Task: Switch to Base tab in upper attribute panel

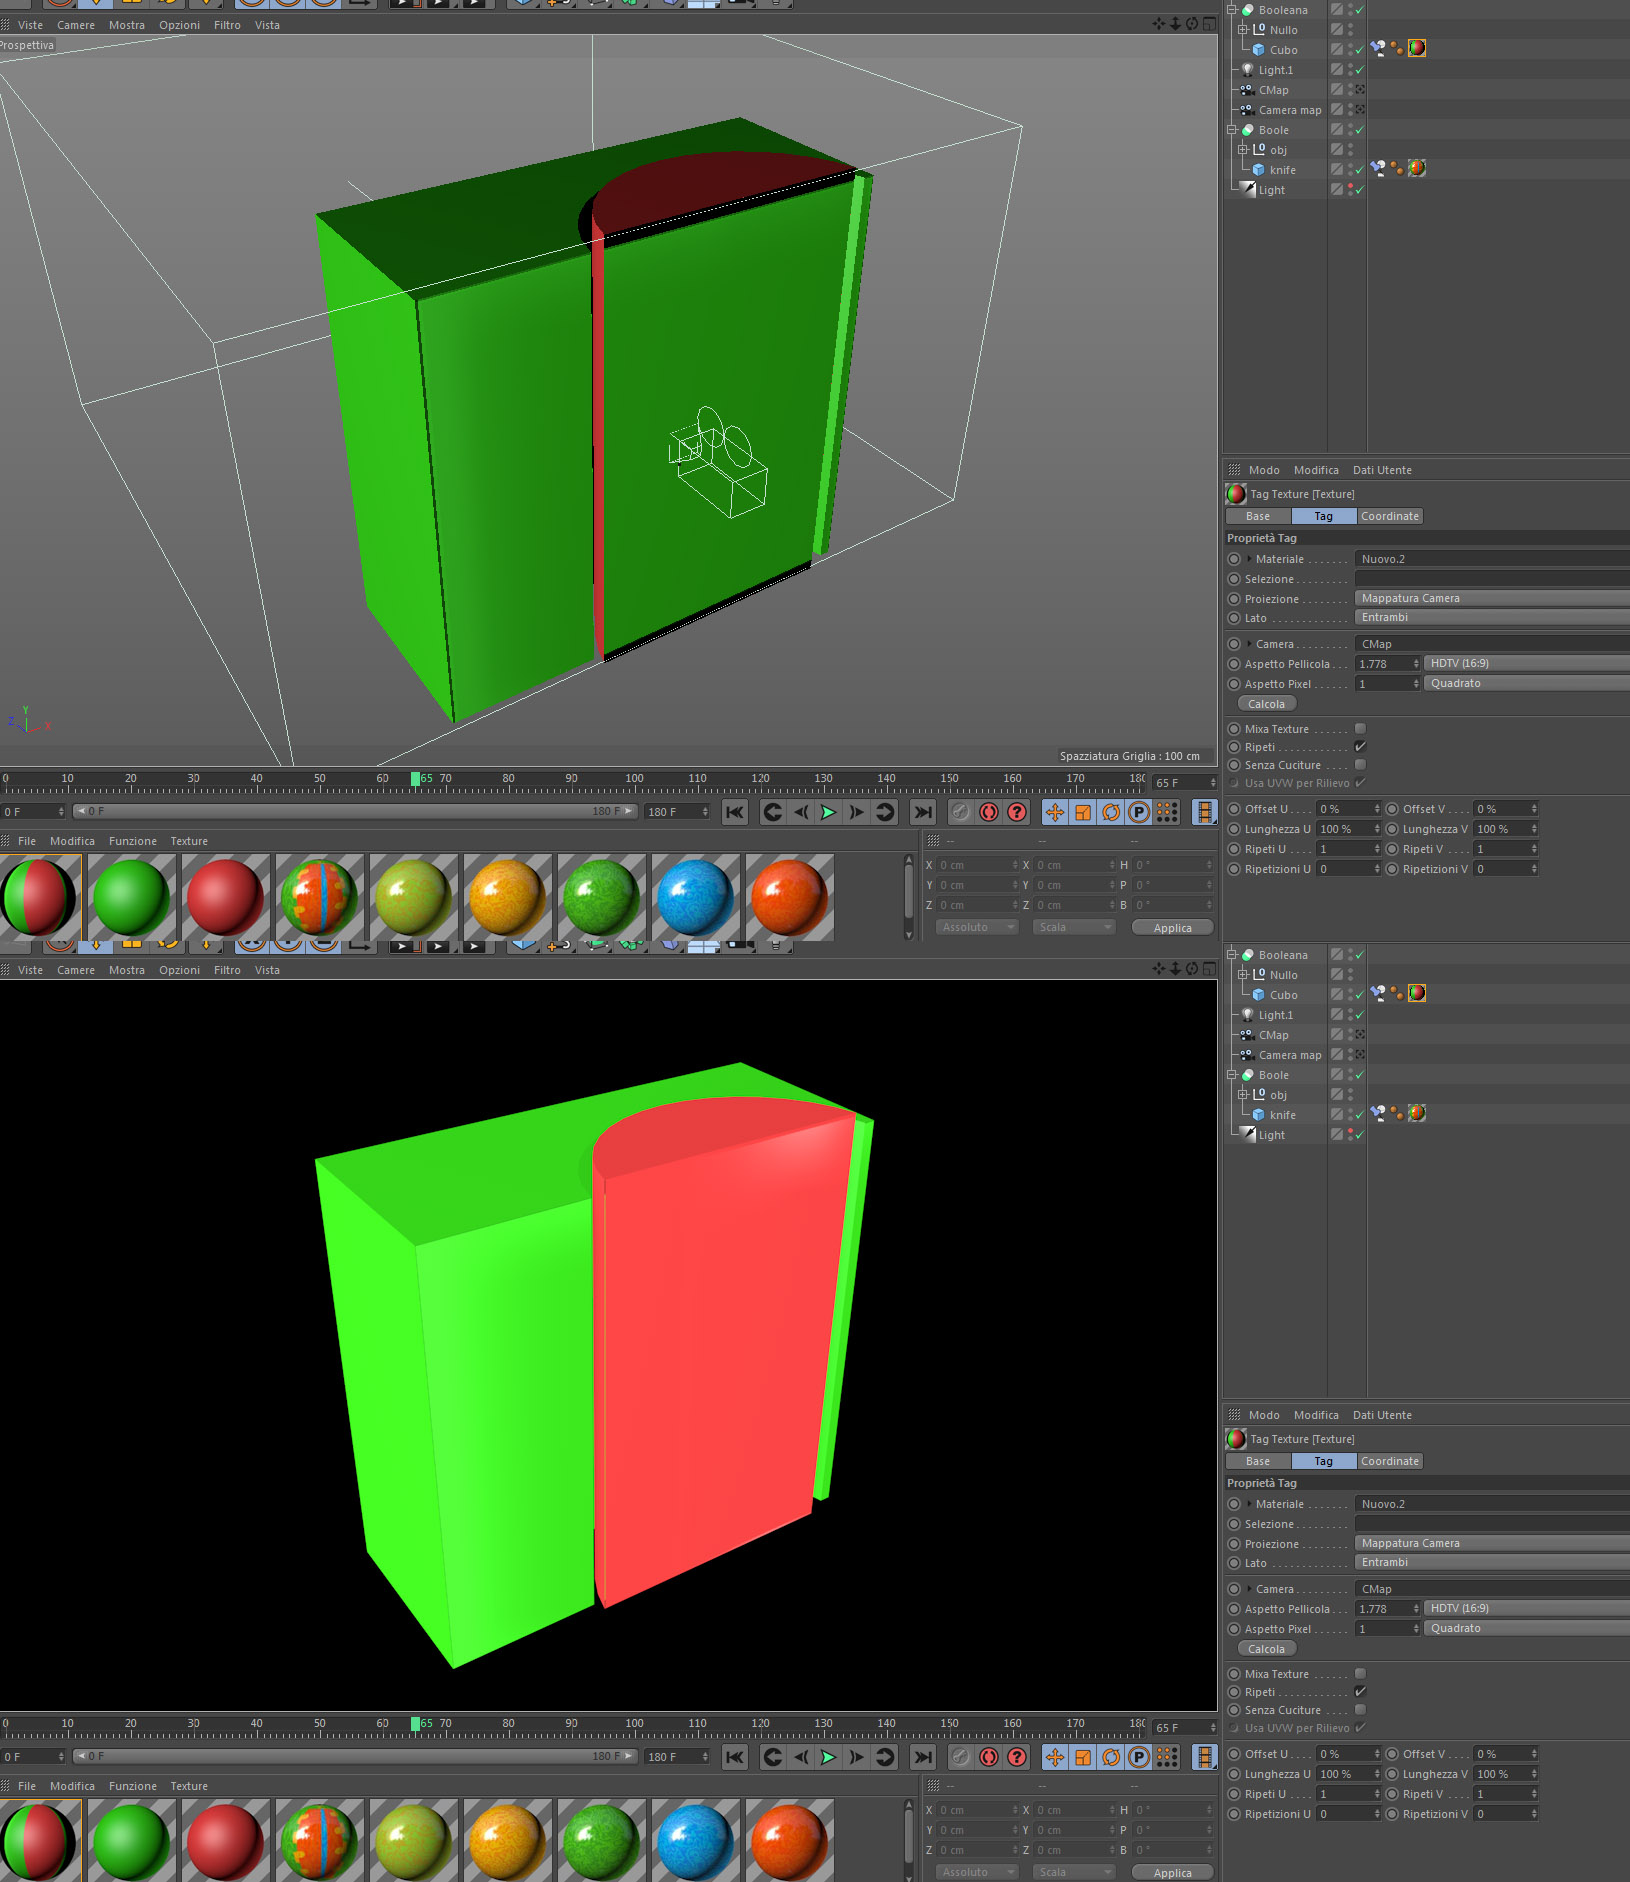Action: (x=1258, y=516)
